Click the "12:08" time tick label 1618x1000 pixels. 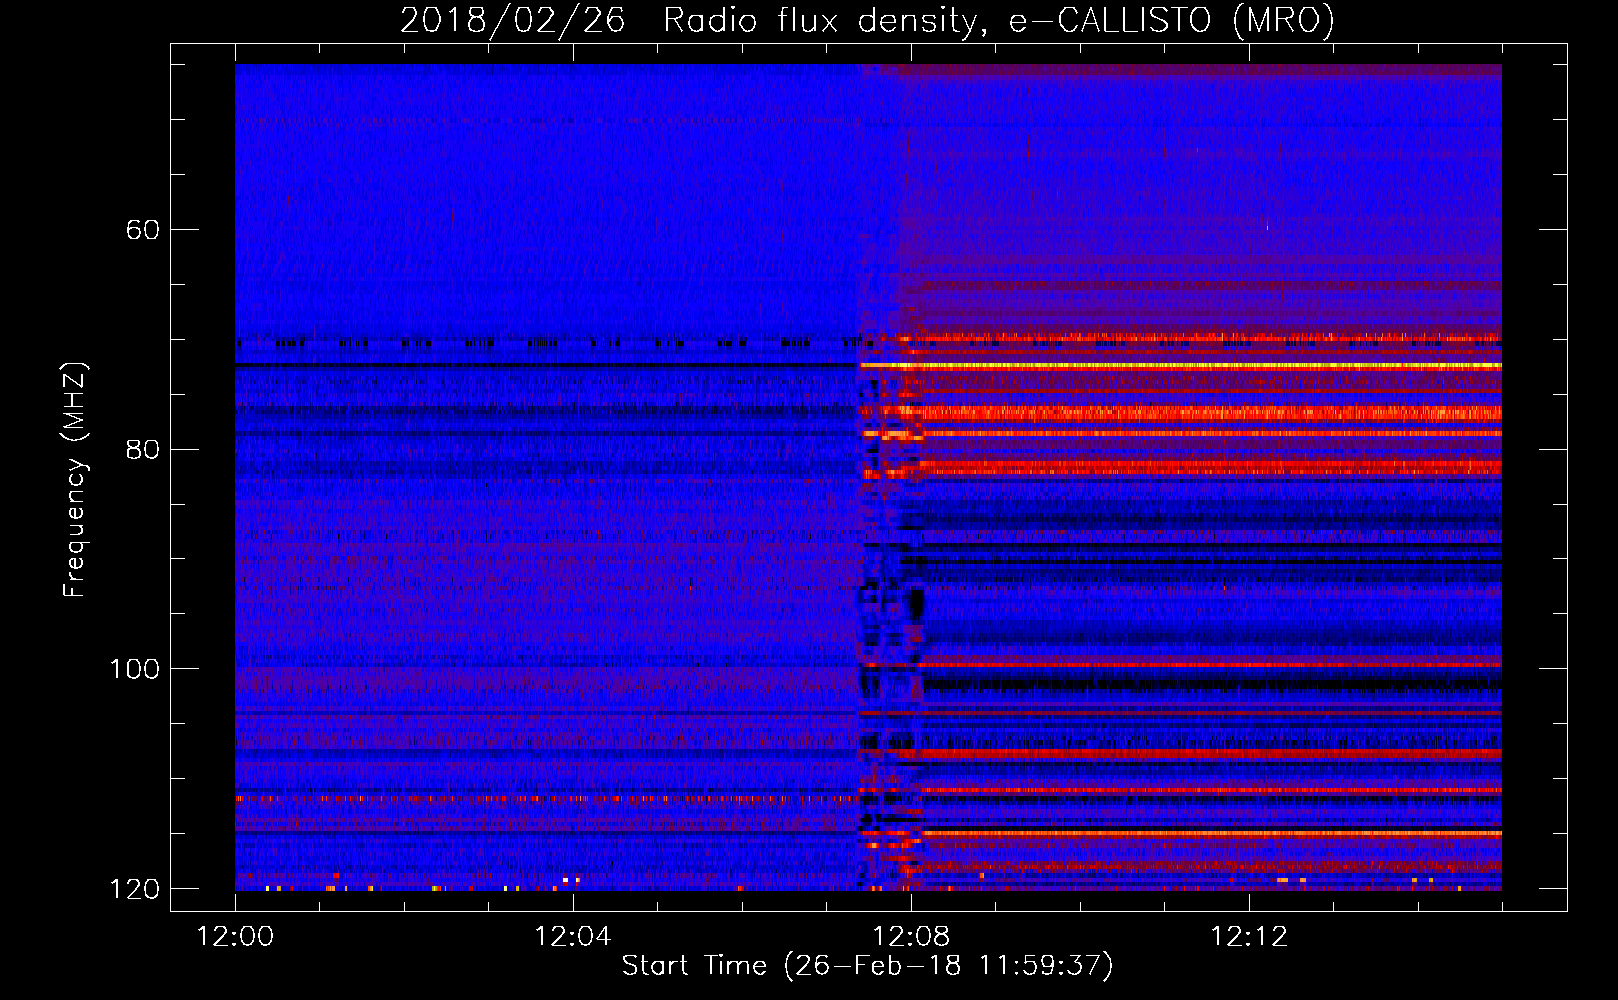(x=911, y=937)
